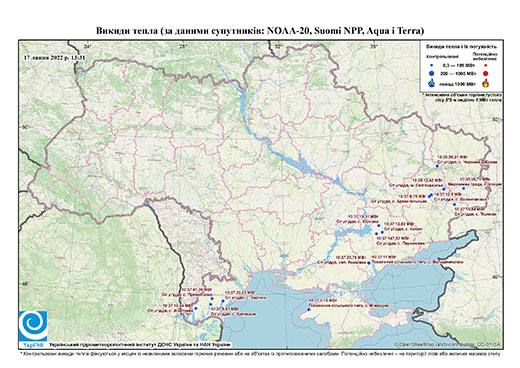This screenshot has width=520, height=368.
Task: Click the large blue circle legend symbol
Action: point(432,74)
